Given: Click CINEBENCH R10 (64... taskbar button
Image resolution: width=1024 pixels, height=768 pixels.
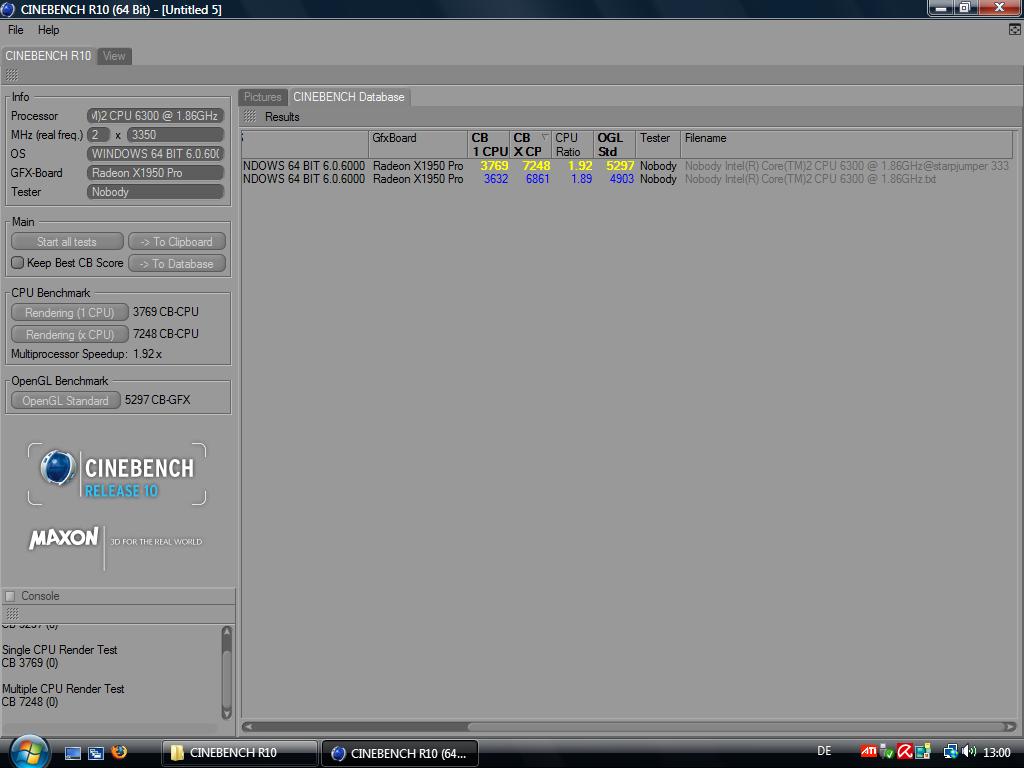Looking at the screenshot, I should coord(400,753).
